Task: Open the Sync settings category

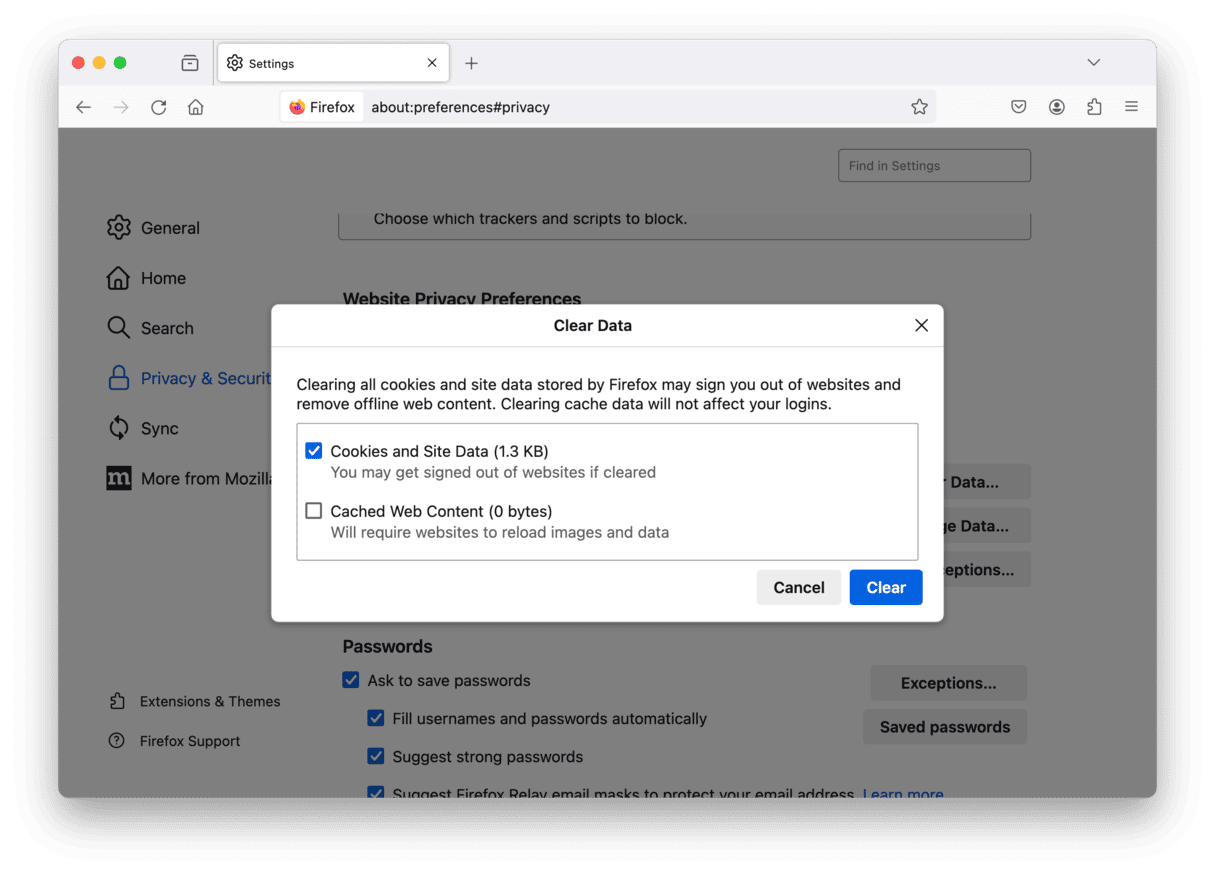Action: coord(143,428)
